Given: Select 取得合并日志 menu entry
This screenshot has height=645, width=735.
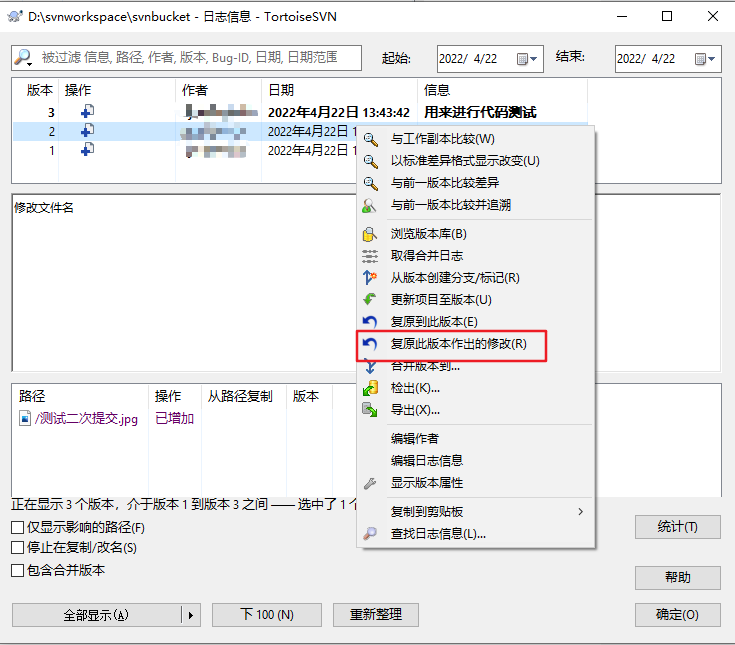Looking at the screenshot, I should (476, 256).
